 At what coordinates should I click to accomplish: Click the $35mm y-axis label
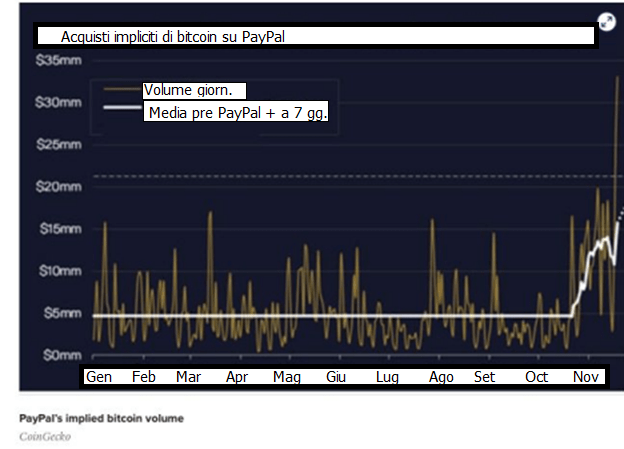pyautogui.click(x=58, y=61)
